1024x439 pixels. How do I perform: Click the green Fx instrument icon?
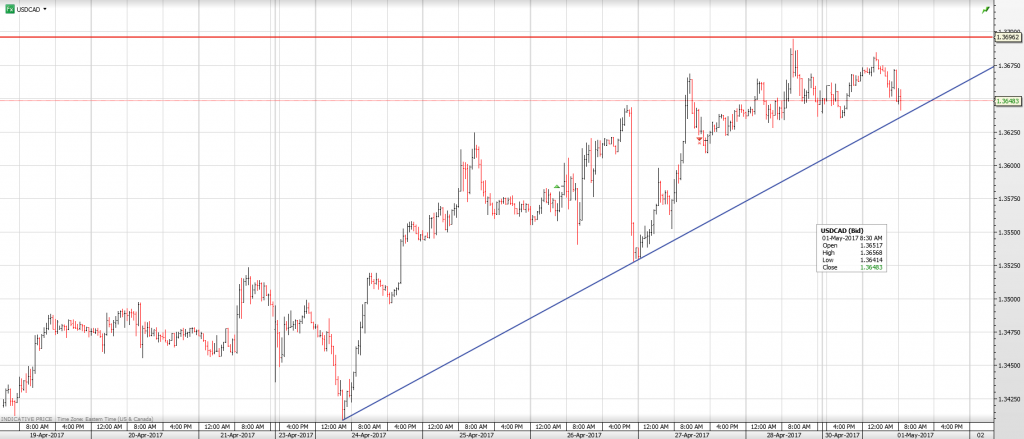9,8
